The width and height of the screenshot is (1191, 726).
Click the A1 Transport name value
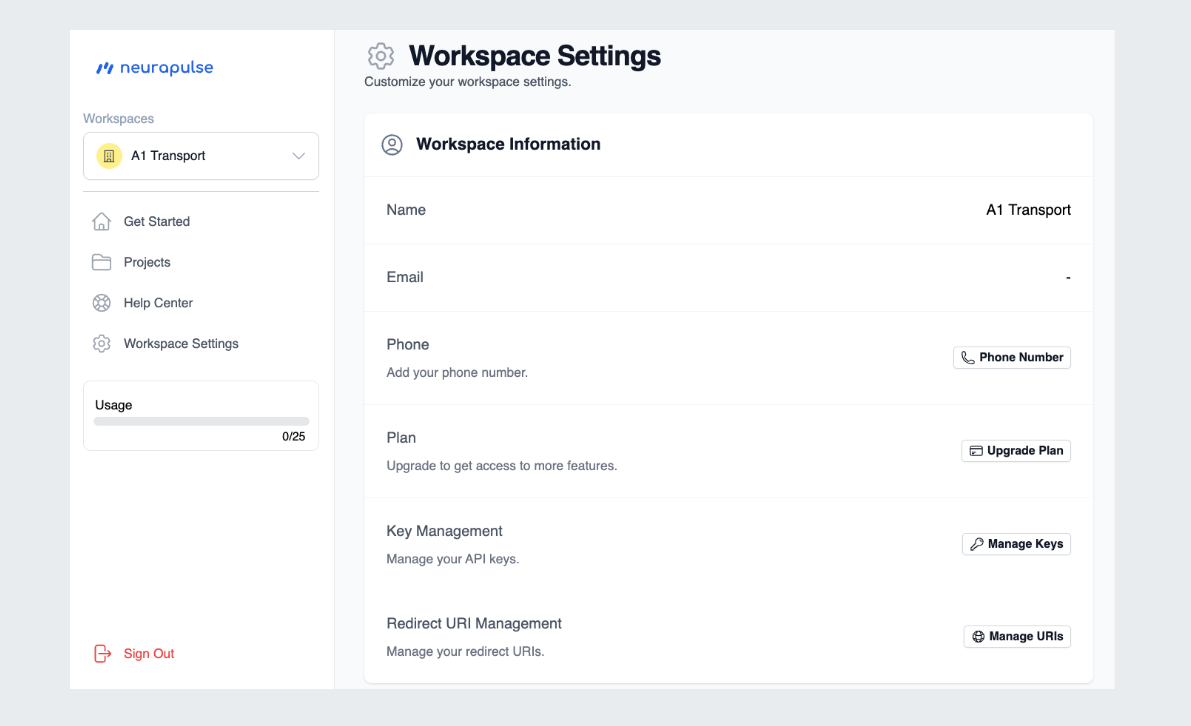pyautogui.click(x=1028, y=210)
